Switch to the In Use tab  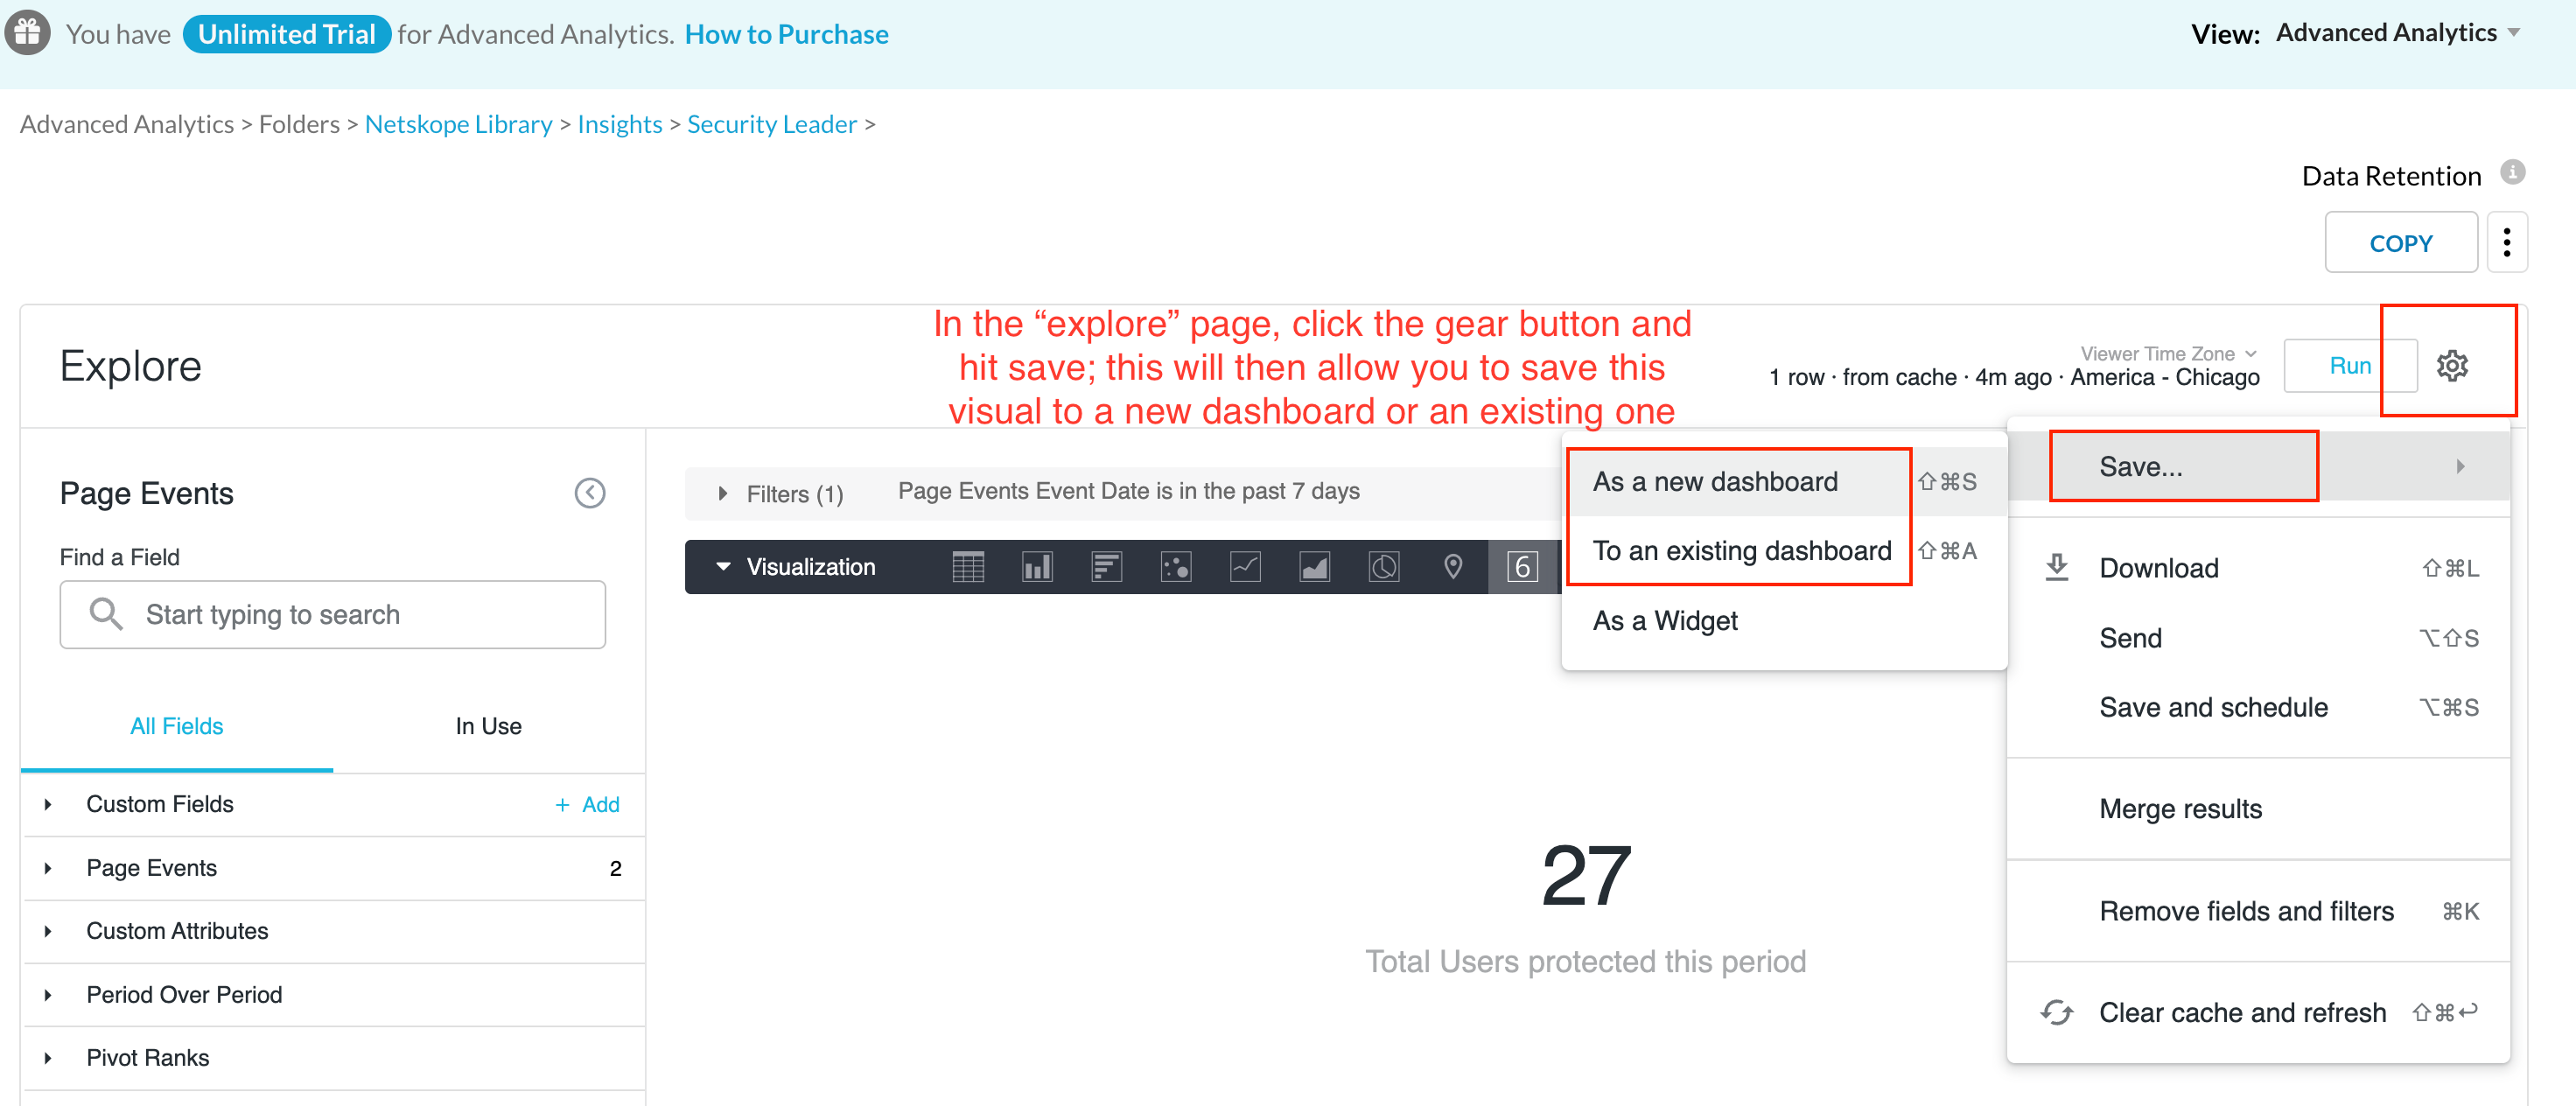(488, 726)
